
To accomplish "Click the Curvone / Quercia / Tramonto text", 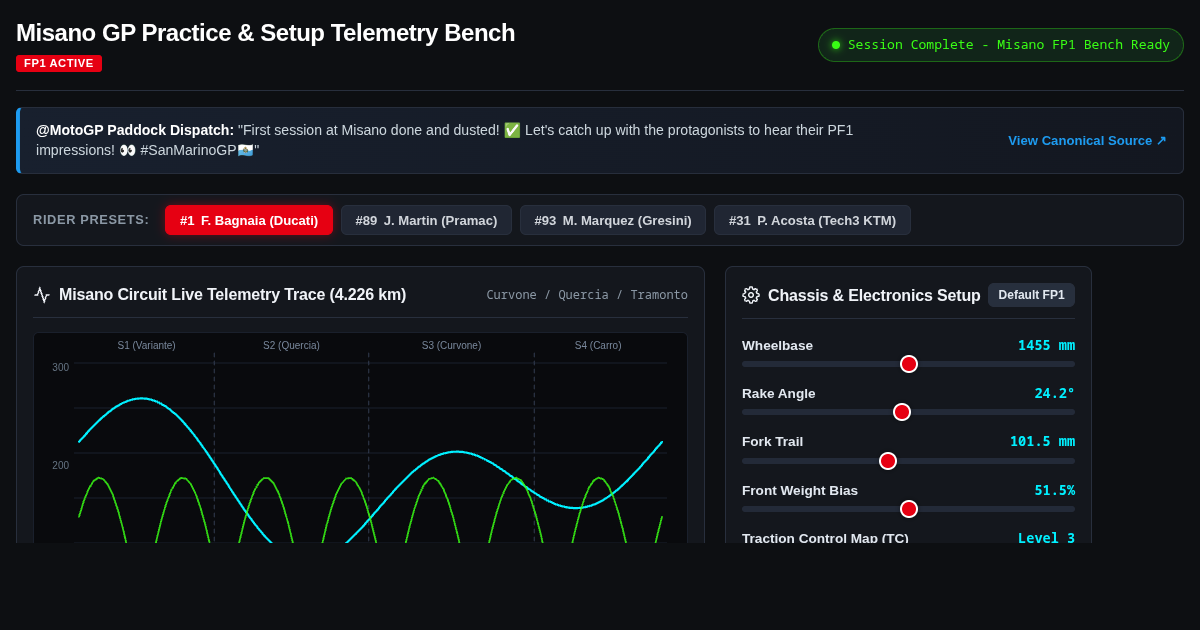I will [x=587, y=295].
